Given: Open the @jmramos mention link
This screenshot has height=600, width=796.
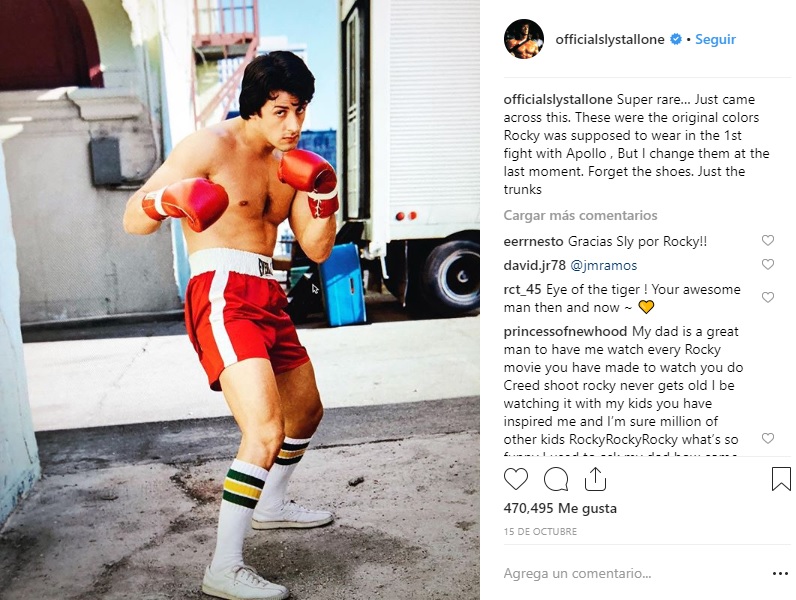Looking at the screenshot, I should pos(604,265).
